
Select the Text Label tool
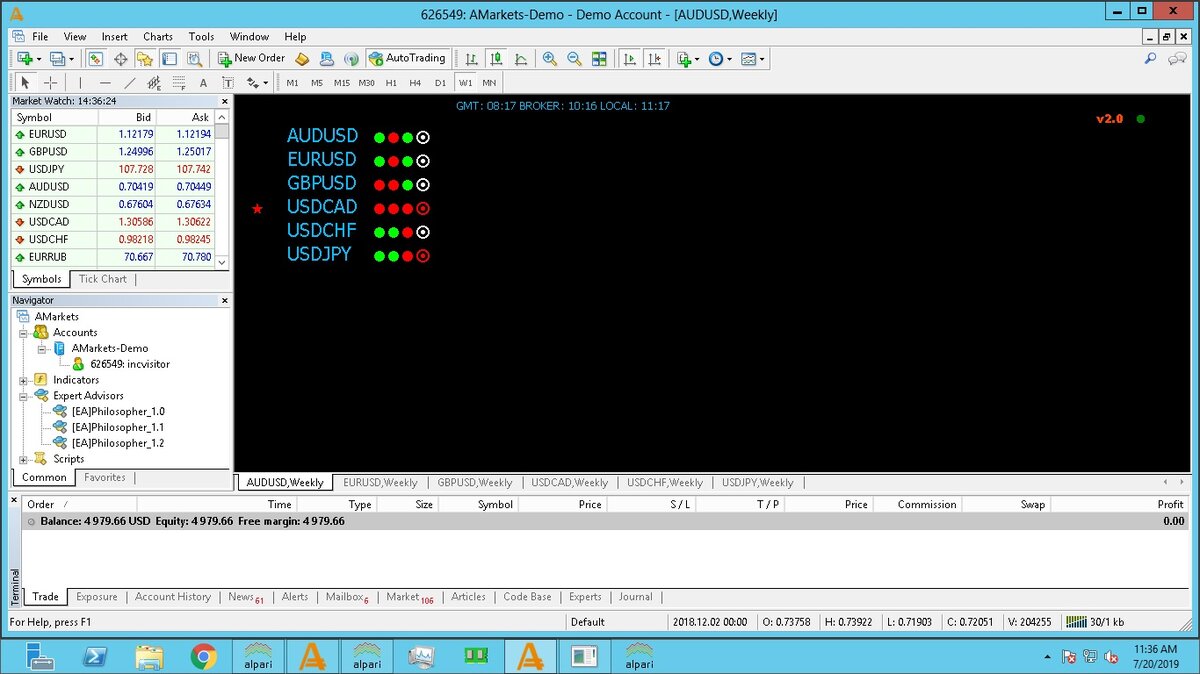(x=228, y=83)
